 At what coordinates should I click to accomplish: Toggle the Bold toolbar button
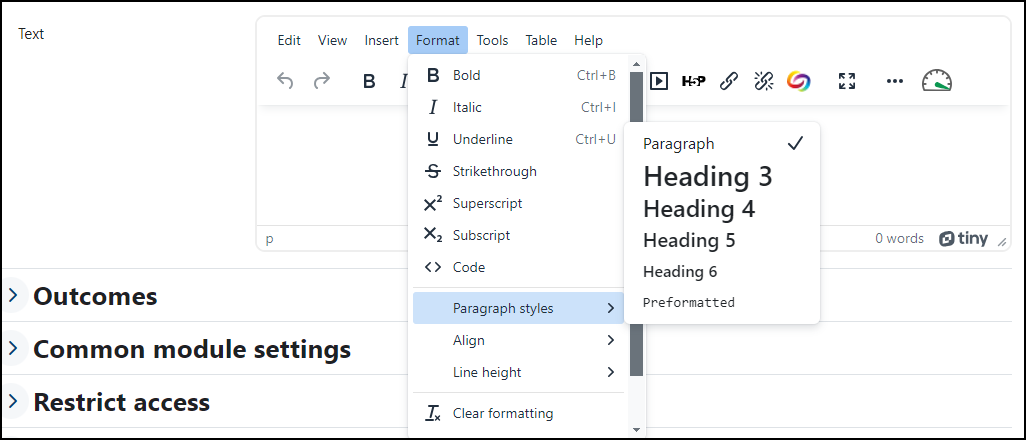[x=369, y=81]
